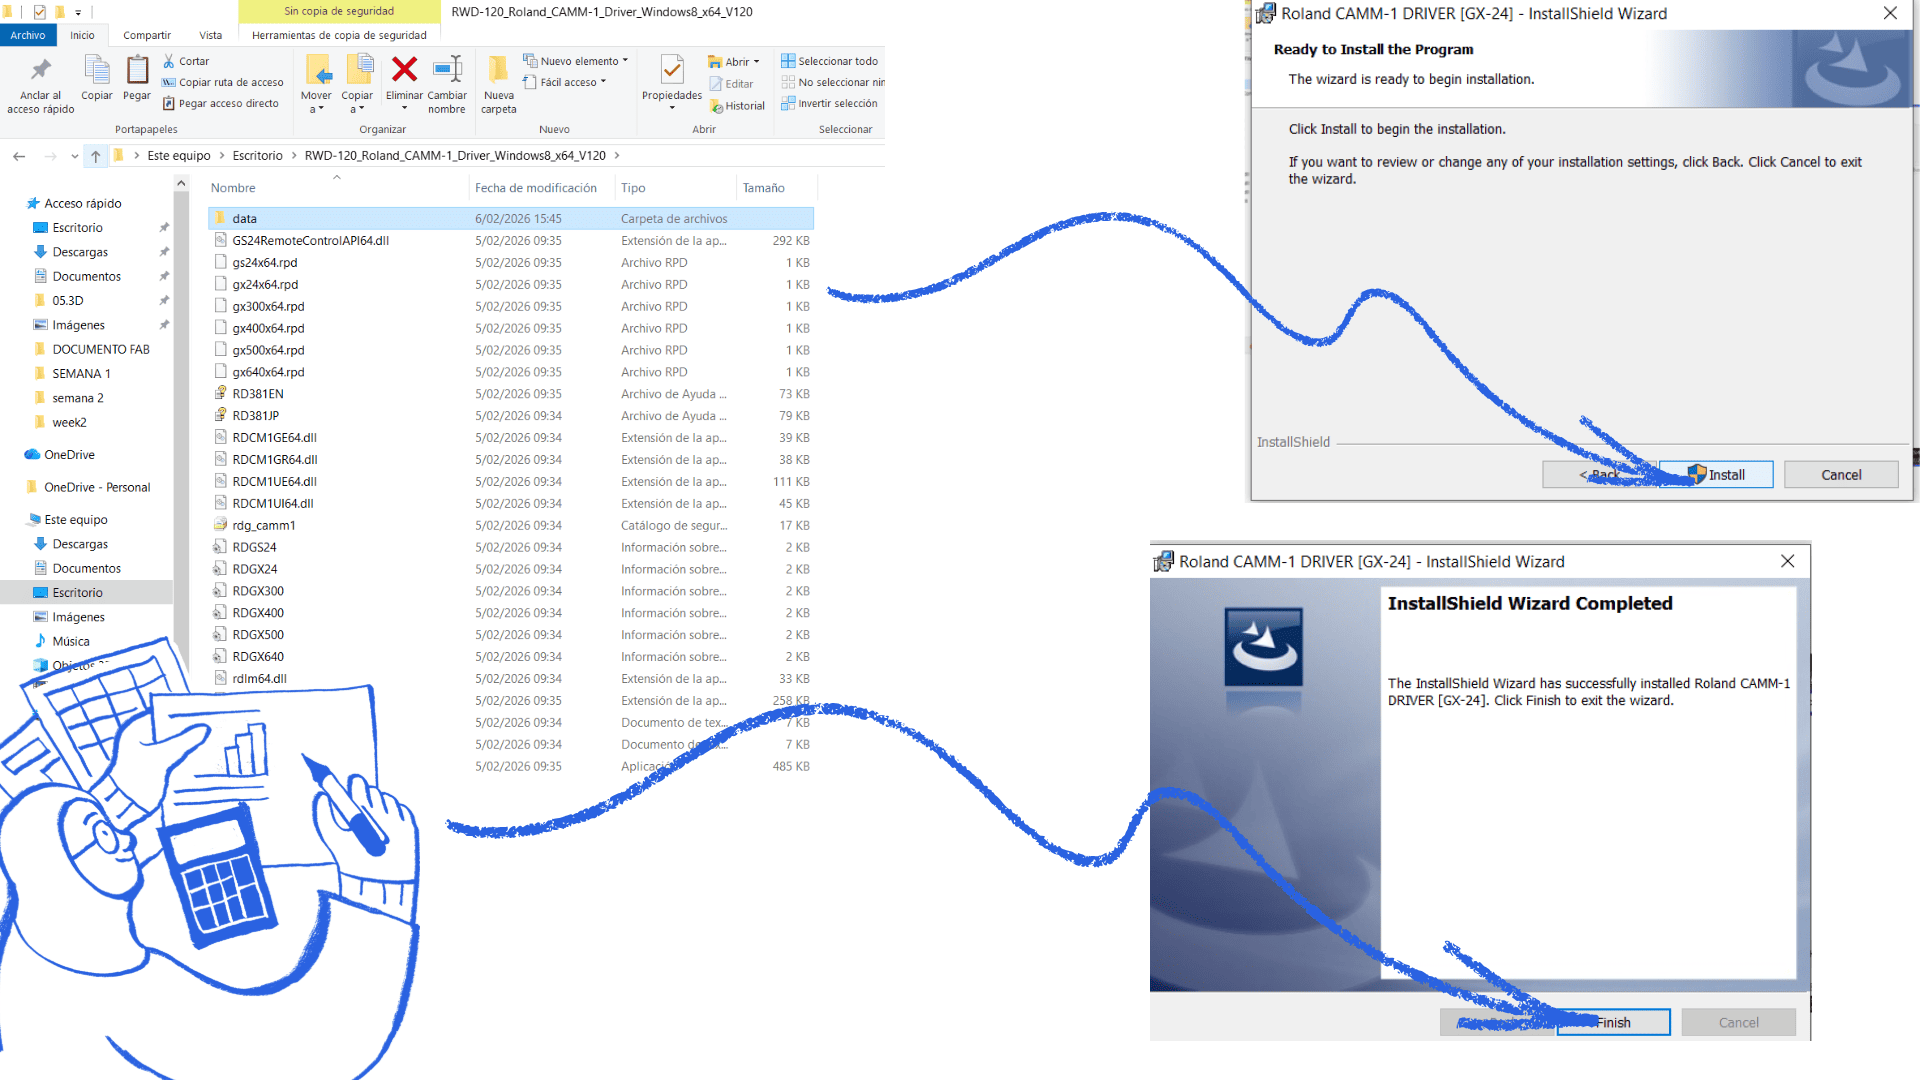
Task: Click the up-arrow navigation icon
Action: (x=96, y=156)
